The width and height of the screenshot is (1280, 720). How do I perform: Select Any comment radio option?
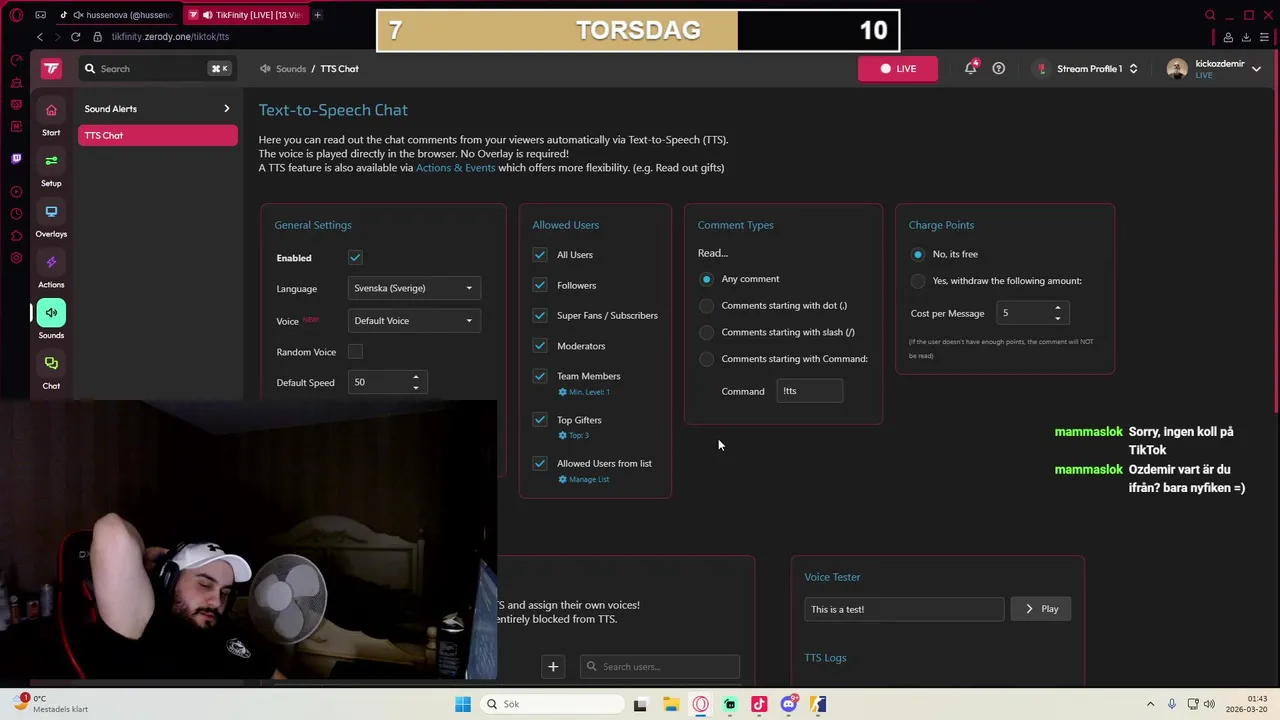point(707,279)
